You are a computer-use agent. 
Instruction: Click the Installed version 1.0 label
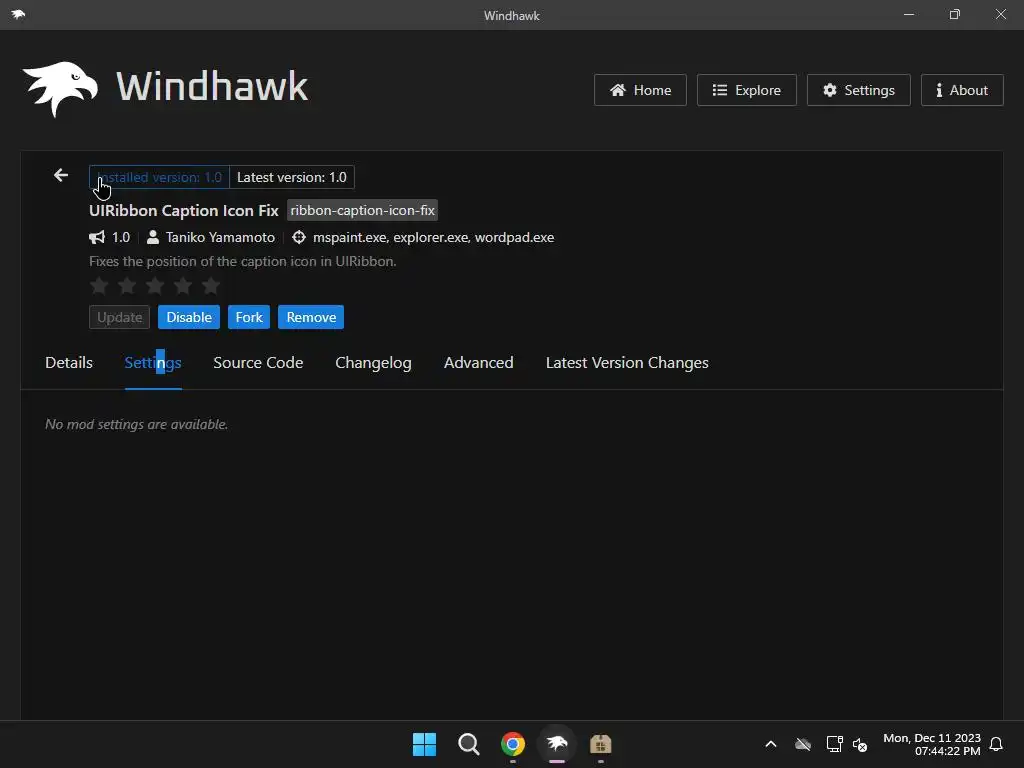(x=159, y=177)
